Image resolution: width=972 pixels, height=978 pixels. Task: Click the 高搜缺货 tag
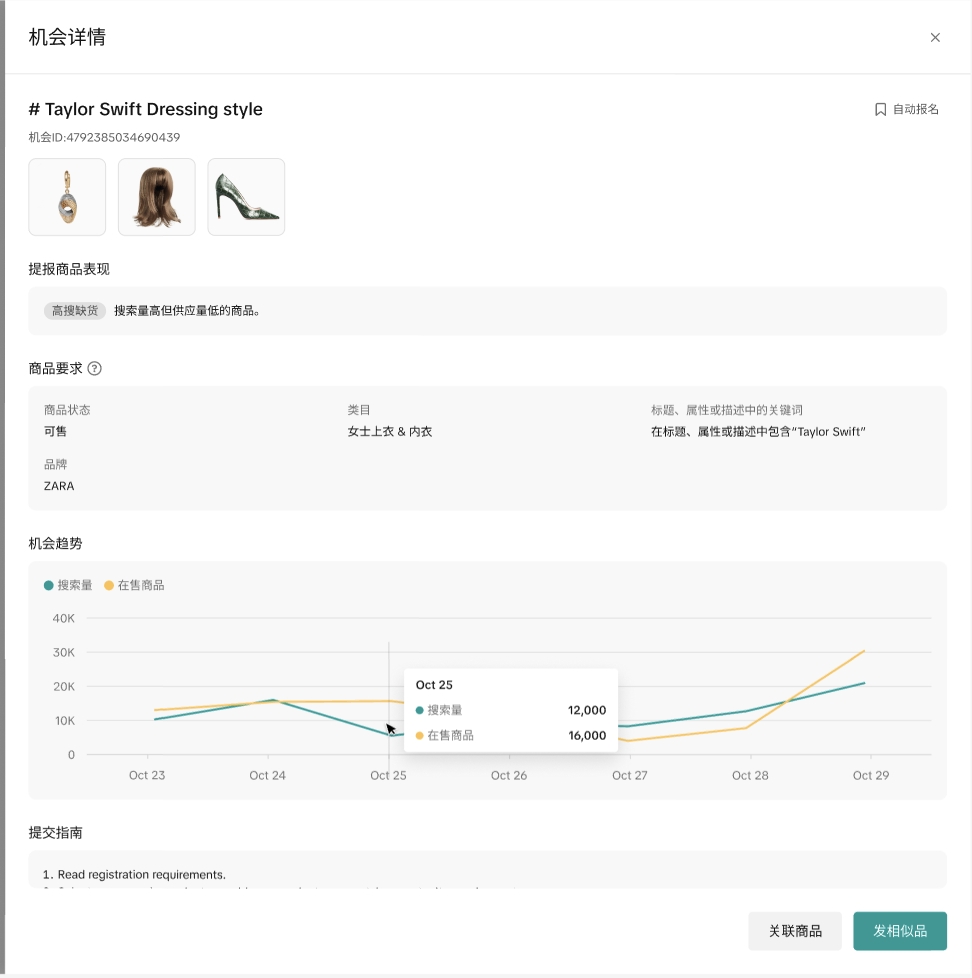(x=75, y=311)
